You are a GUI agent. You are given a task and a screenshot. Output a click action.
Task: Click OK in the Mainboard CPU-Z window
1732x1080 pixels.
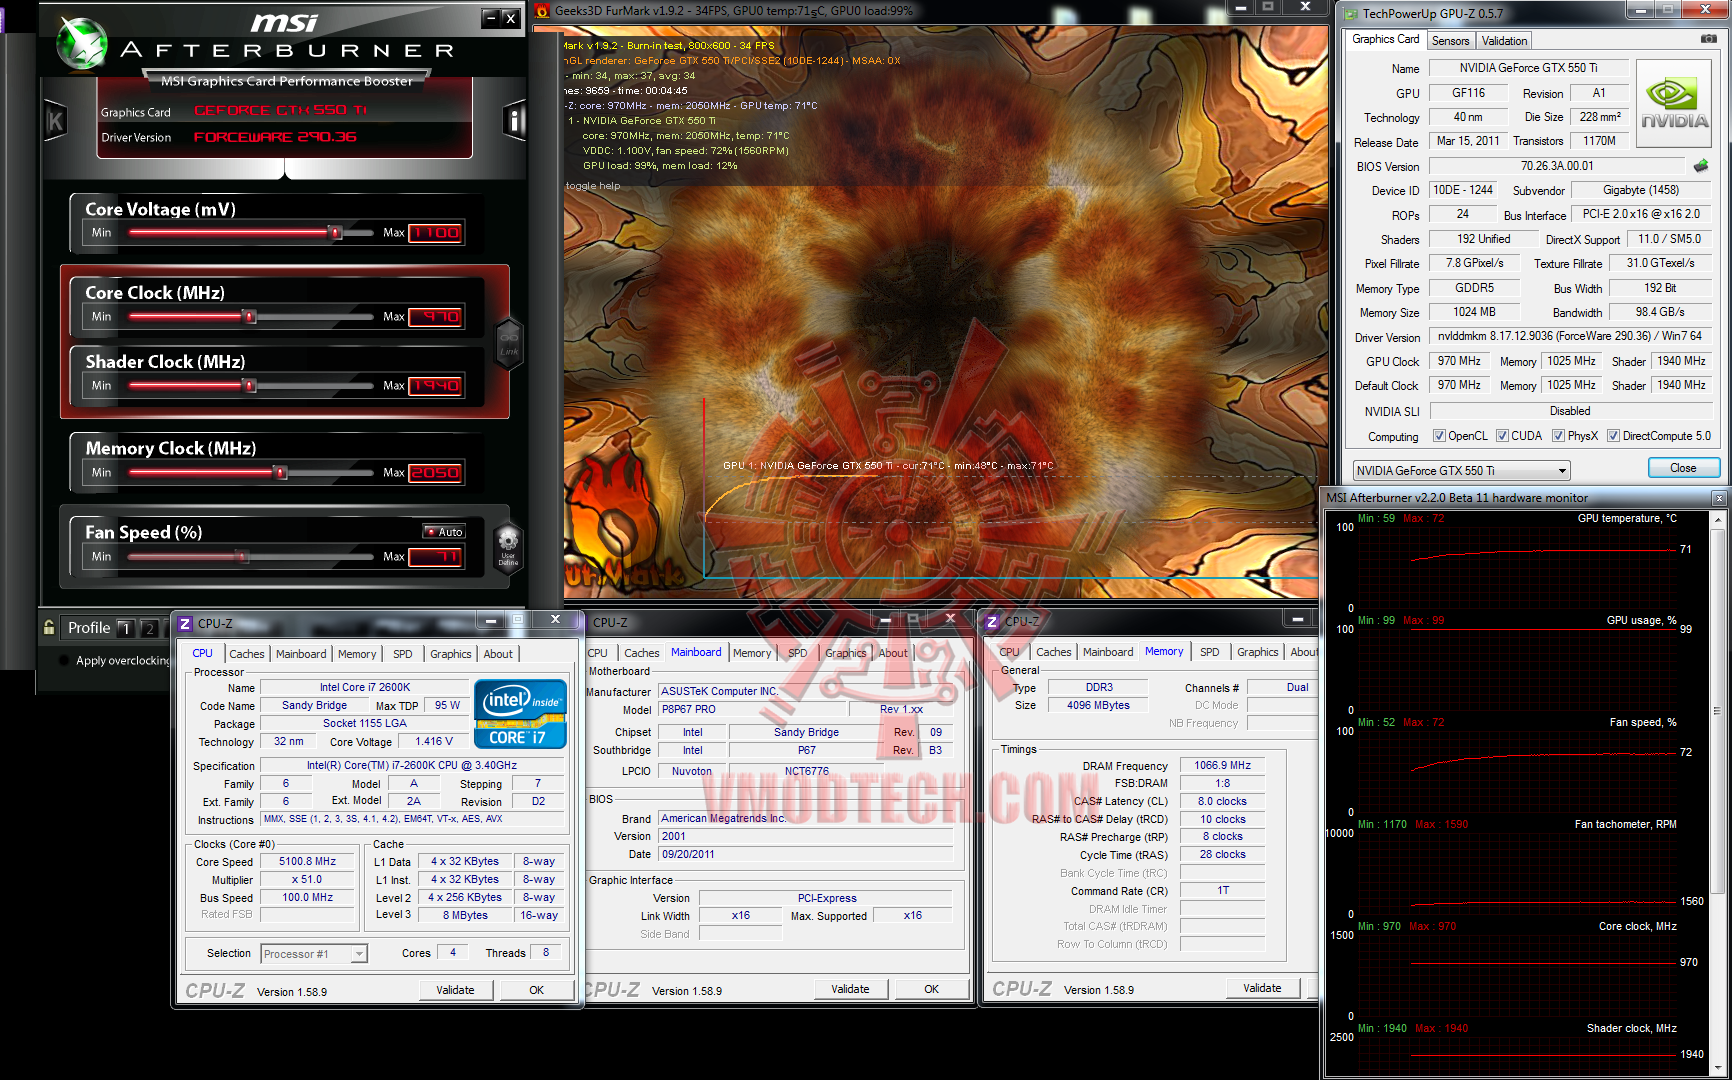(931, 989)
